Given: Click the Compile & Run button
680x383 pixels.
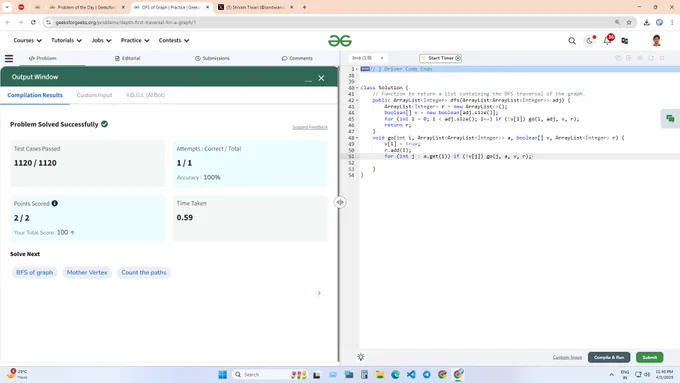Looking at the screenshot, I should point(609,357).
